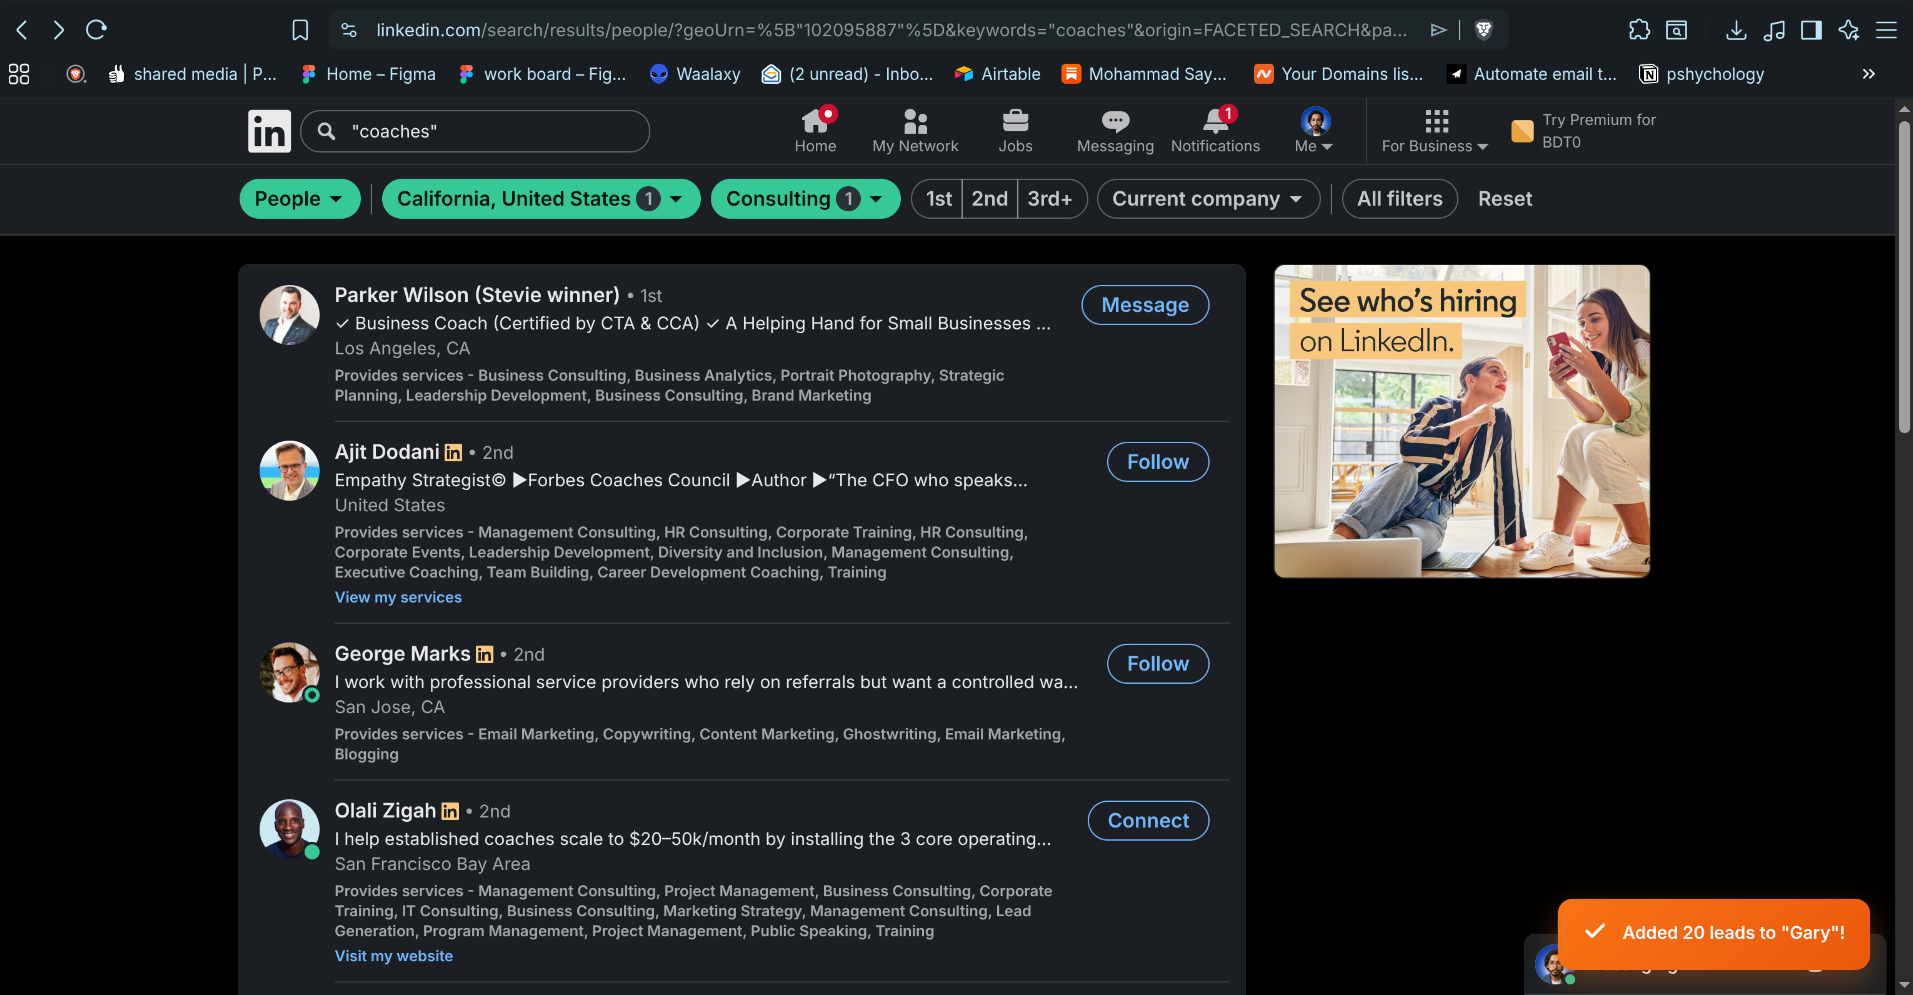1913x995 pixels.
Task: Open My Network
Action: (x=915, y=131)
